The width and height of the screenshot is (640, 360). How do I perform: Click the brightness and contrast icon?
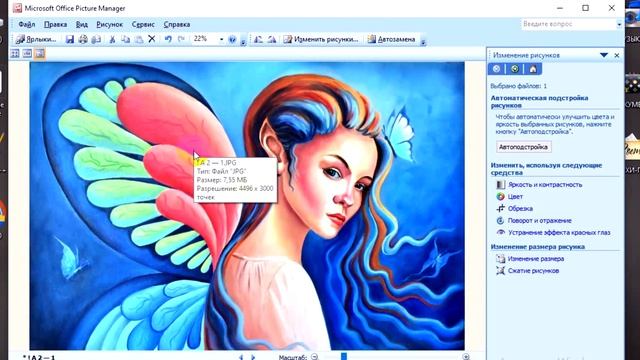500,184
